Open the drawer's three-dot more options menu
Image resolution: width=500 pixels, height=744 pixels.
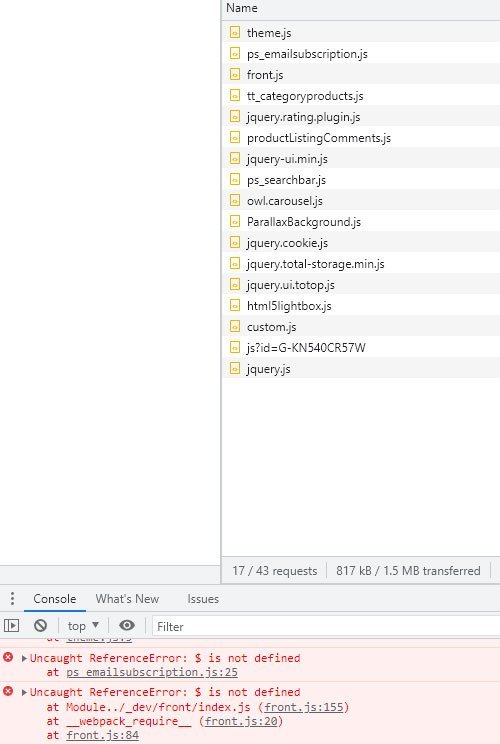point(12,598)
